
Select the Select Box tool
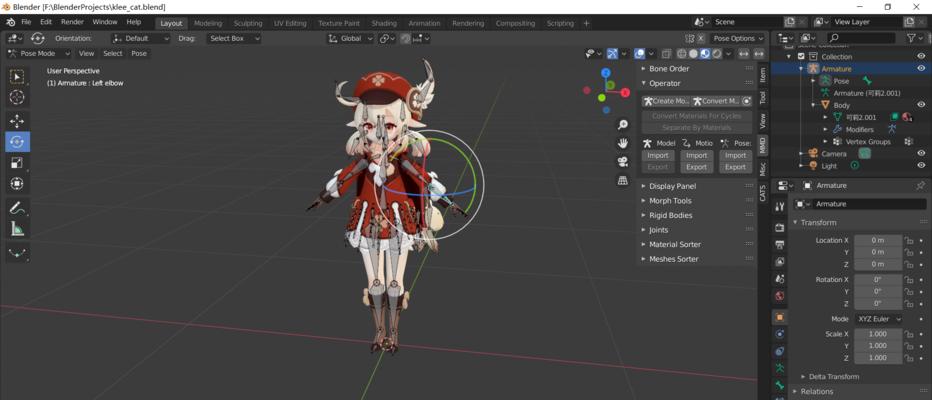click(17, 77)
